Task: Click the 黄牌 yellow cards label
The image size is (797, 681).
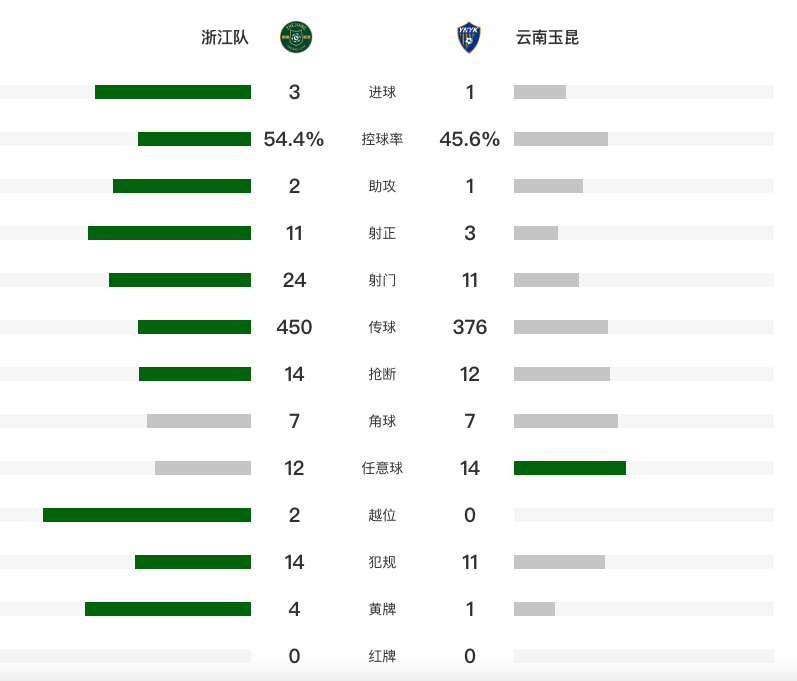Action: [382, 609]
